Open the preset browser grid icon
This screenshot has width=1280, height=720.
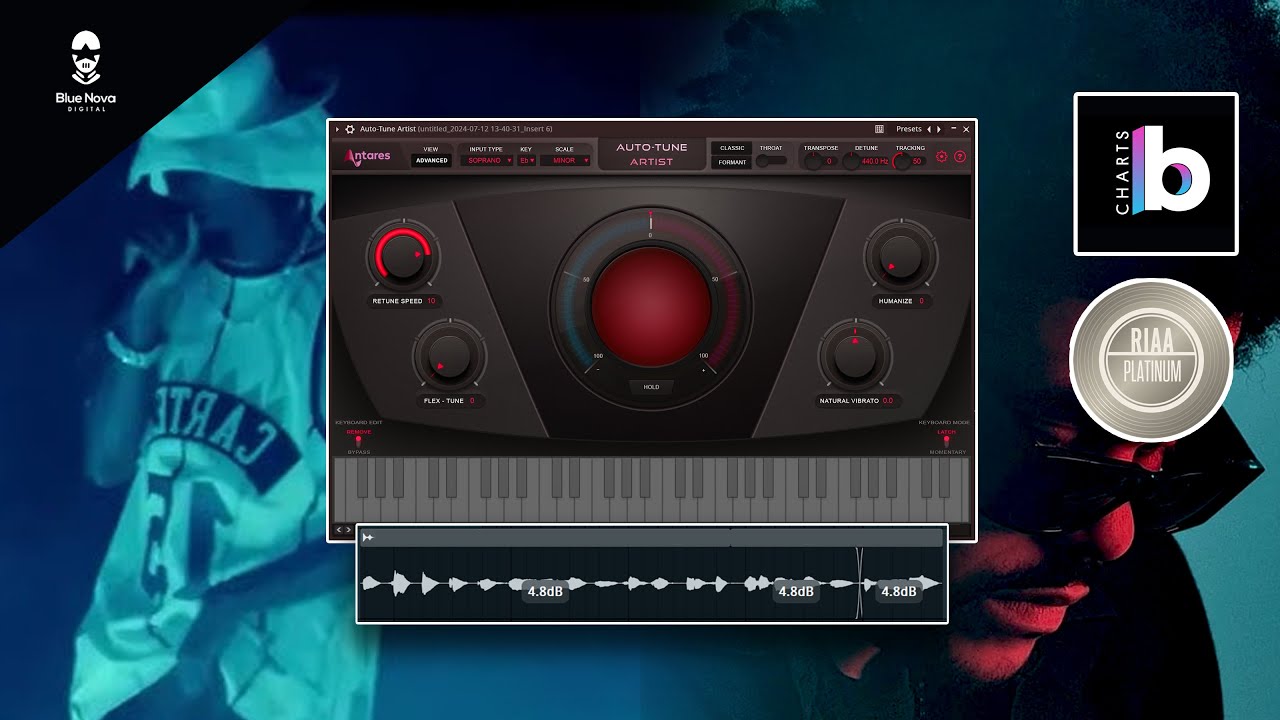coord(879,129)
